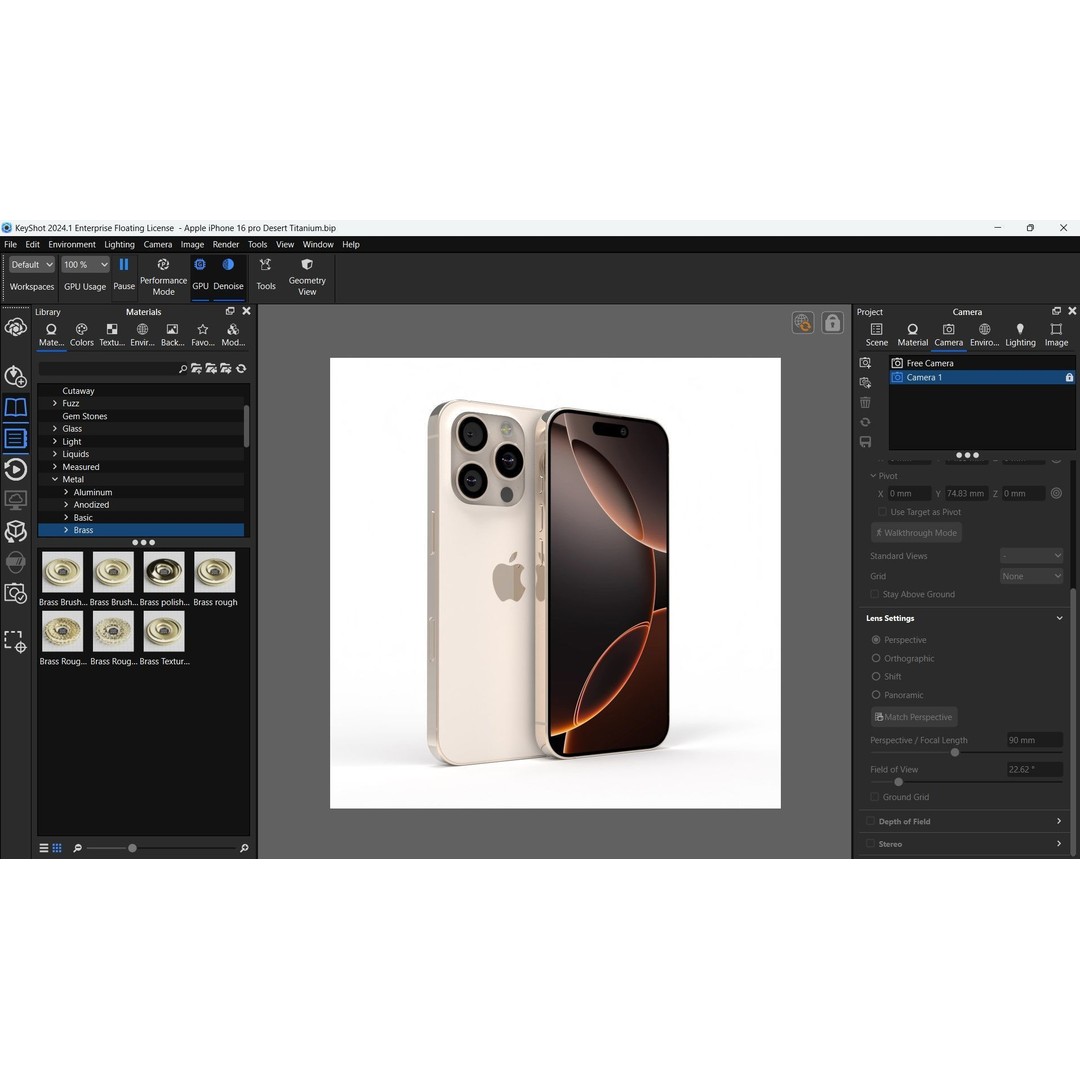
Task: Click the cloud library icon in left sidebar
Action: coord(15,327)
